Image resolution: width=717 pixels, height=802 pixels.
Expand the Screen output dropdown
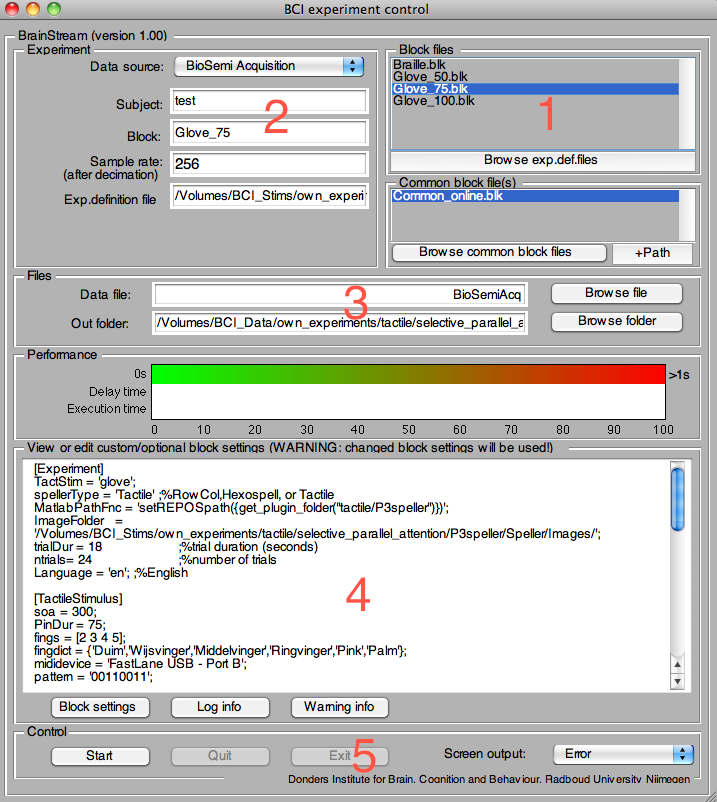click(622, 754)
